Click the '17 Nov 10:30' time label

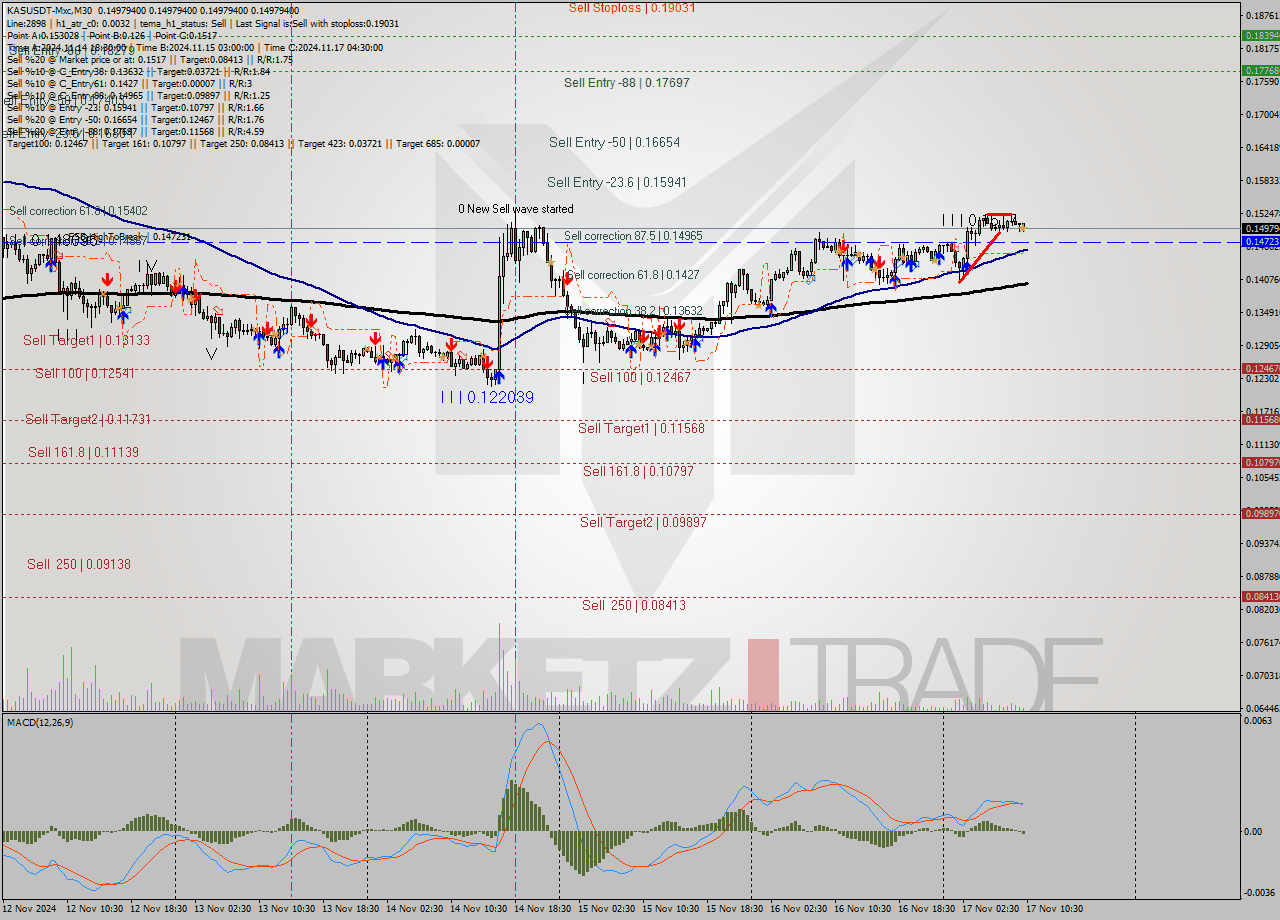1054,909
